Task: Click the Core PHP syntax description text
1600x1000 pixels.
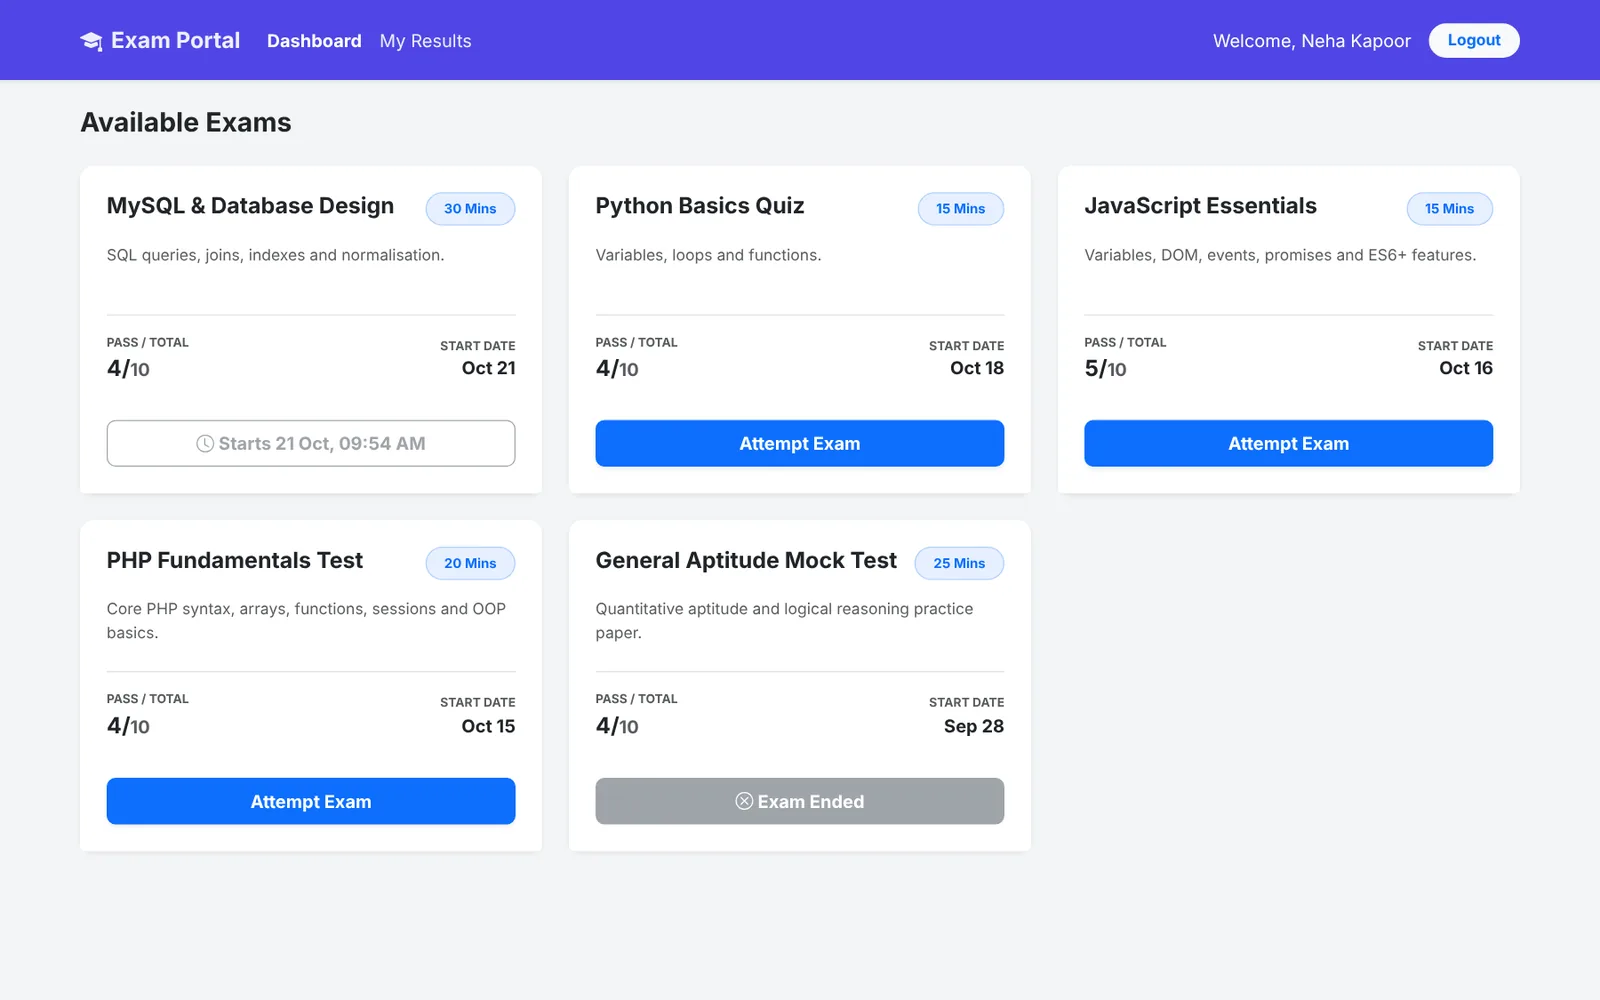Action: [x=306, y=621]
